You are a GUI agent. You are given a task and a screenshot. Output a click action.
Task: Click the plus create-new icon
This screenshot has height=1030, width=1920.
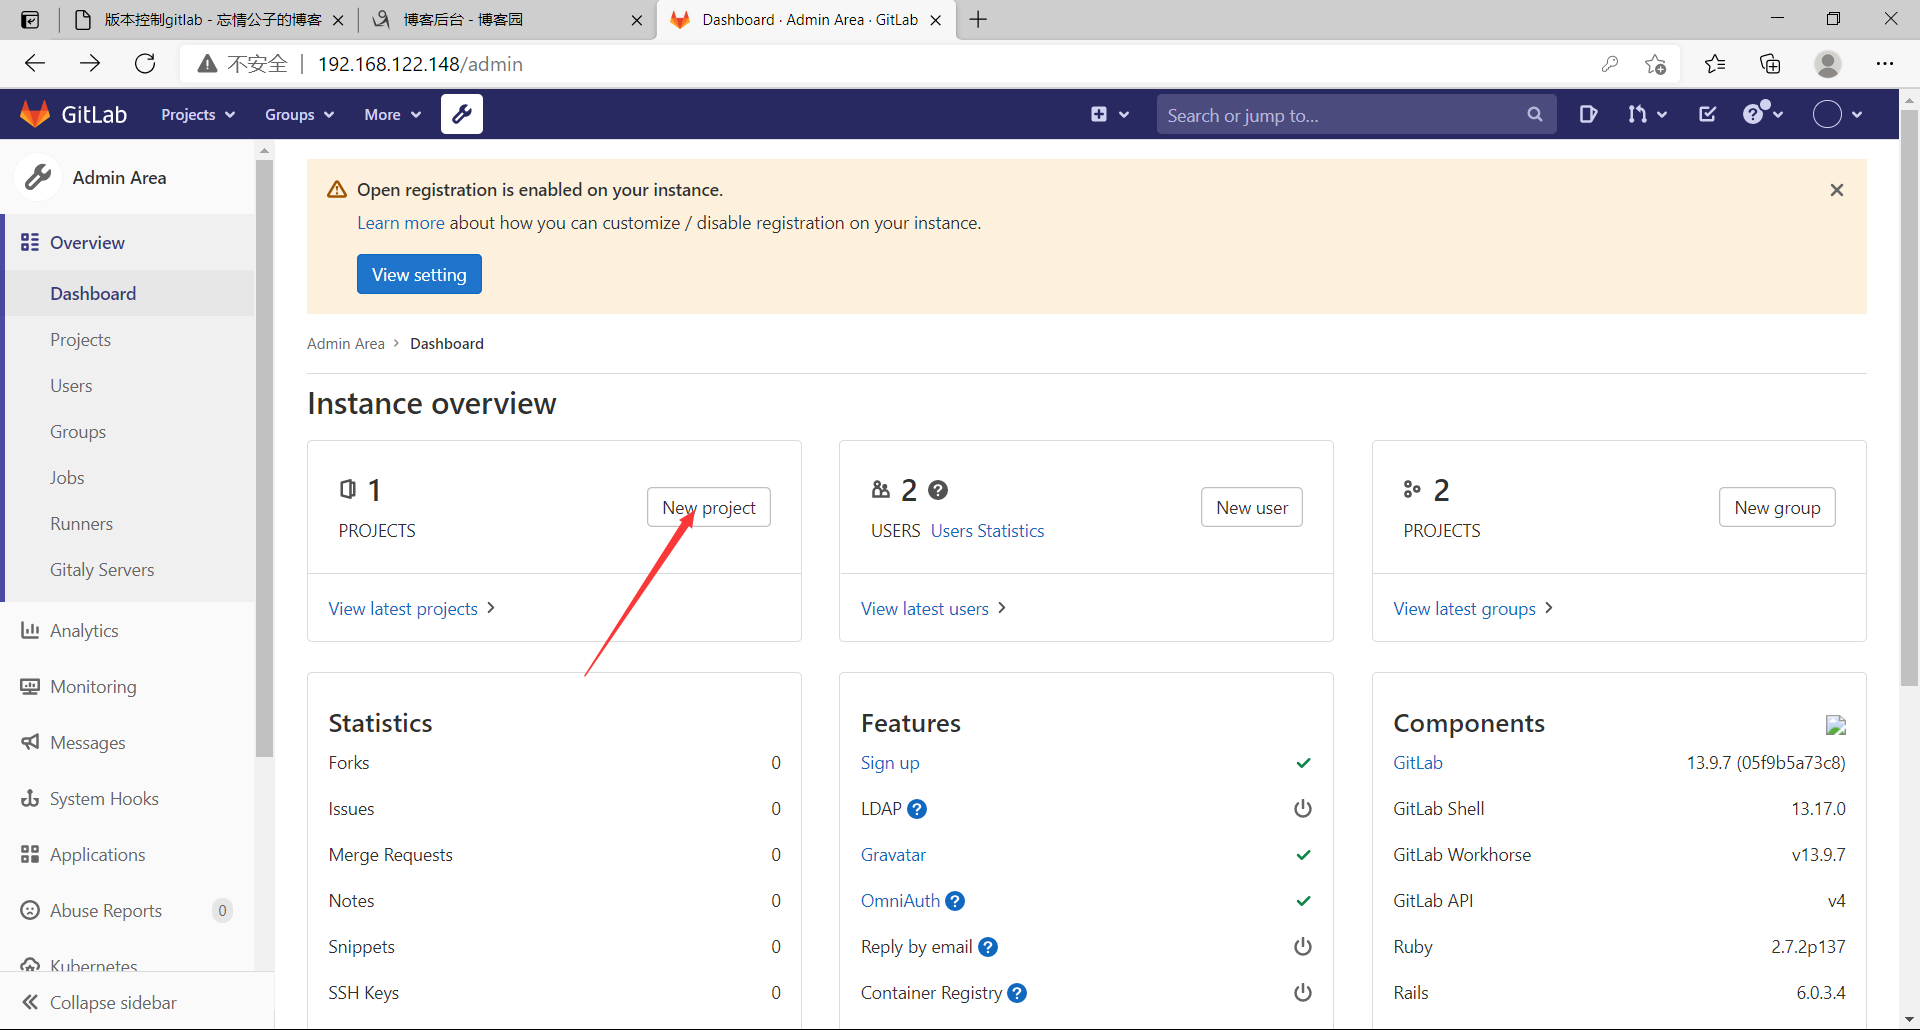(1099, 114)
